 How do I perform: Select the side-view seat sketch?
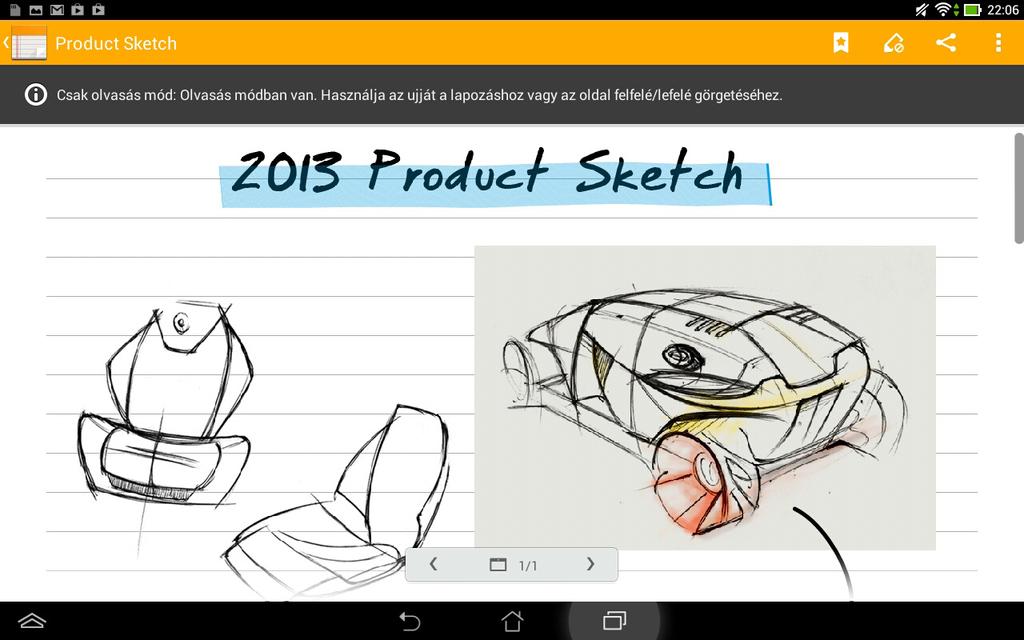[336, 500]
